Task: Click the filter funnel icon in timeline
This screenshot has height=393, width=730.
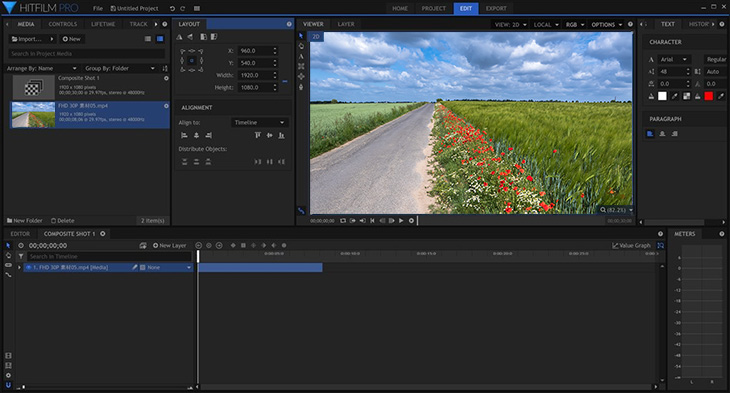Action: coord(21,256)
